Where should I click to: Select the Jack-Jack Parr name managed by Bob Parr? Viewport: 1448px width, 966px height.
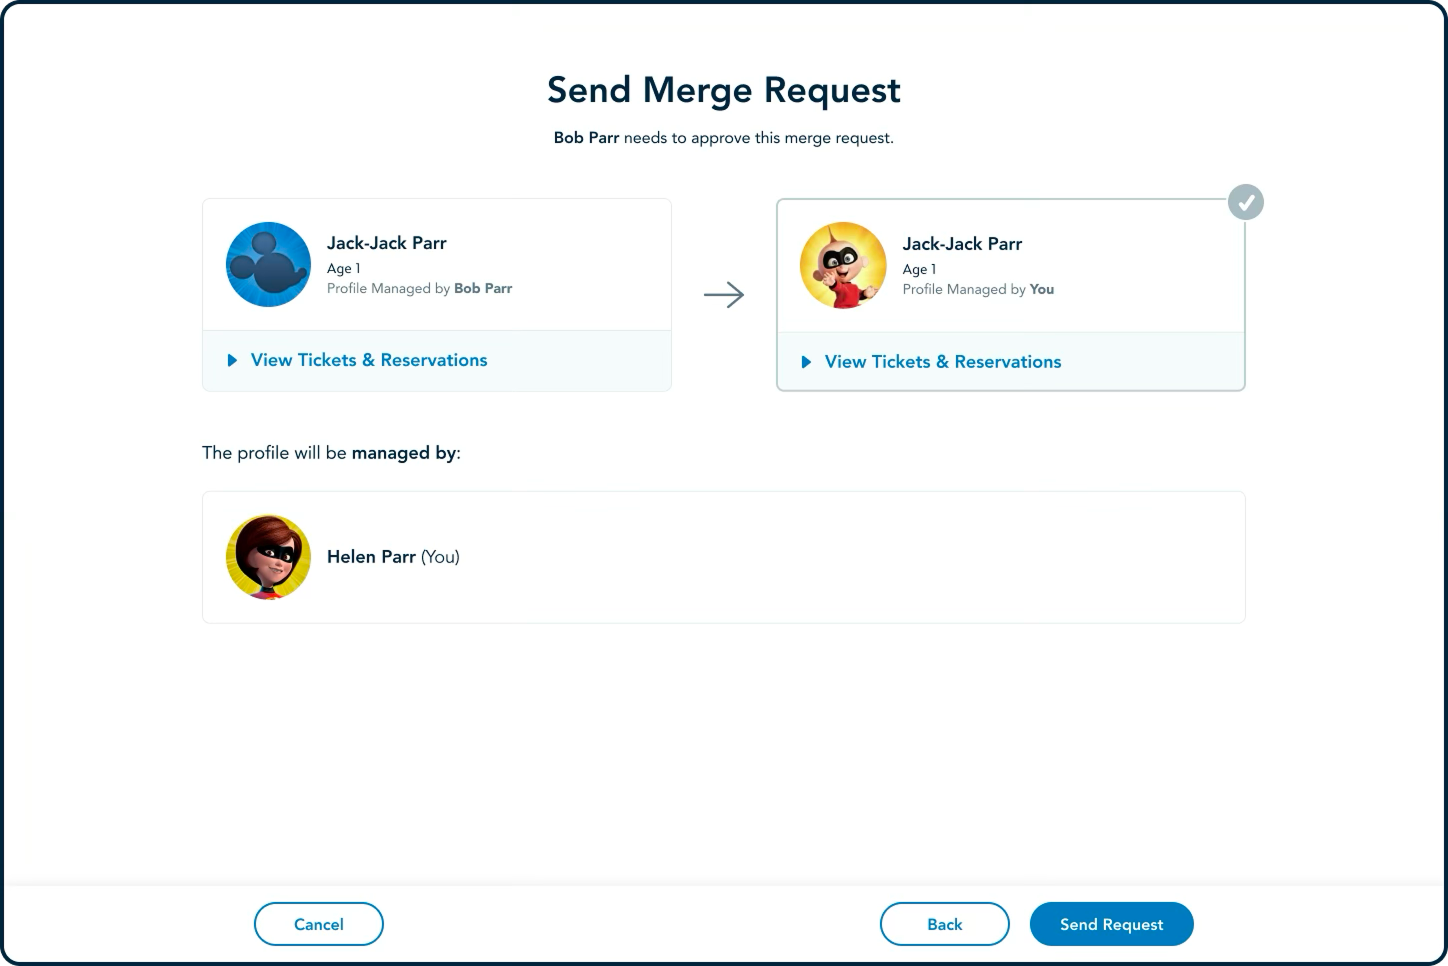point(387,243)
